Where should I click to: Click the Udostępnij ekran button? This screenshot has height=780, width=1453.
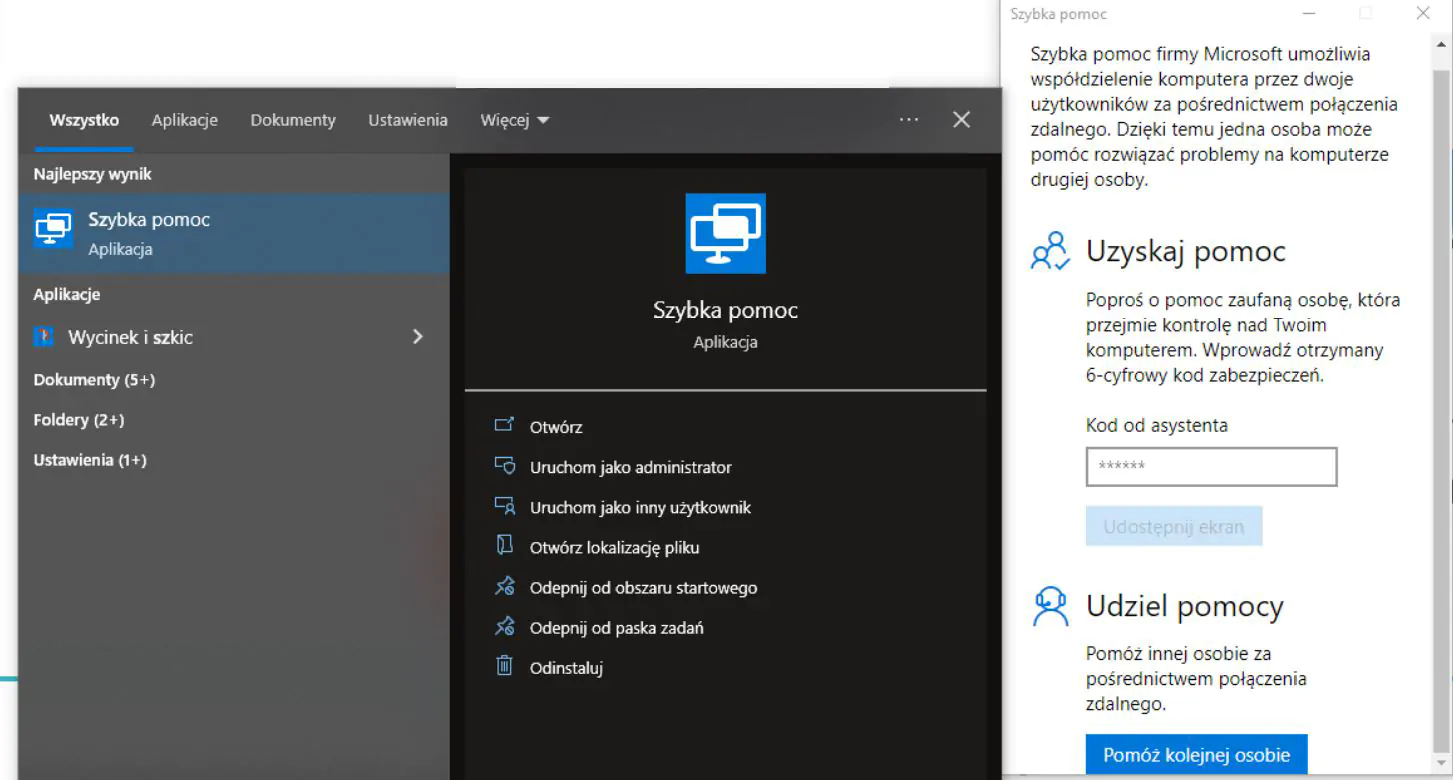[1174, 527]
